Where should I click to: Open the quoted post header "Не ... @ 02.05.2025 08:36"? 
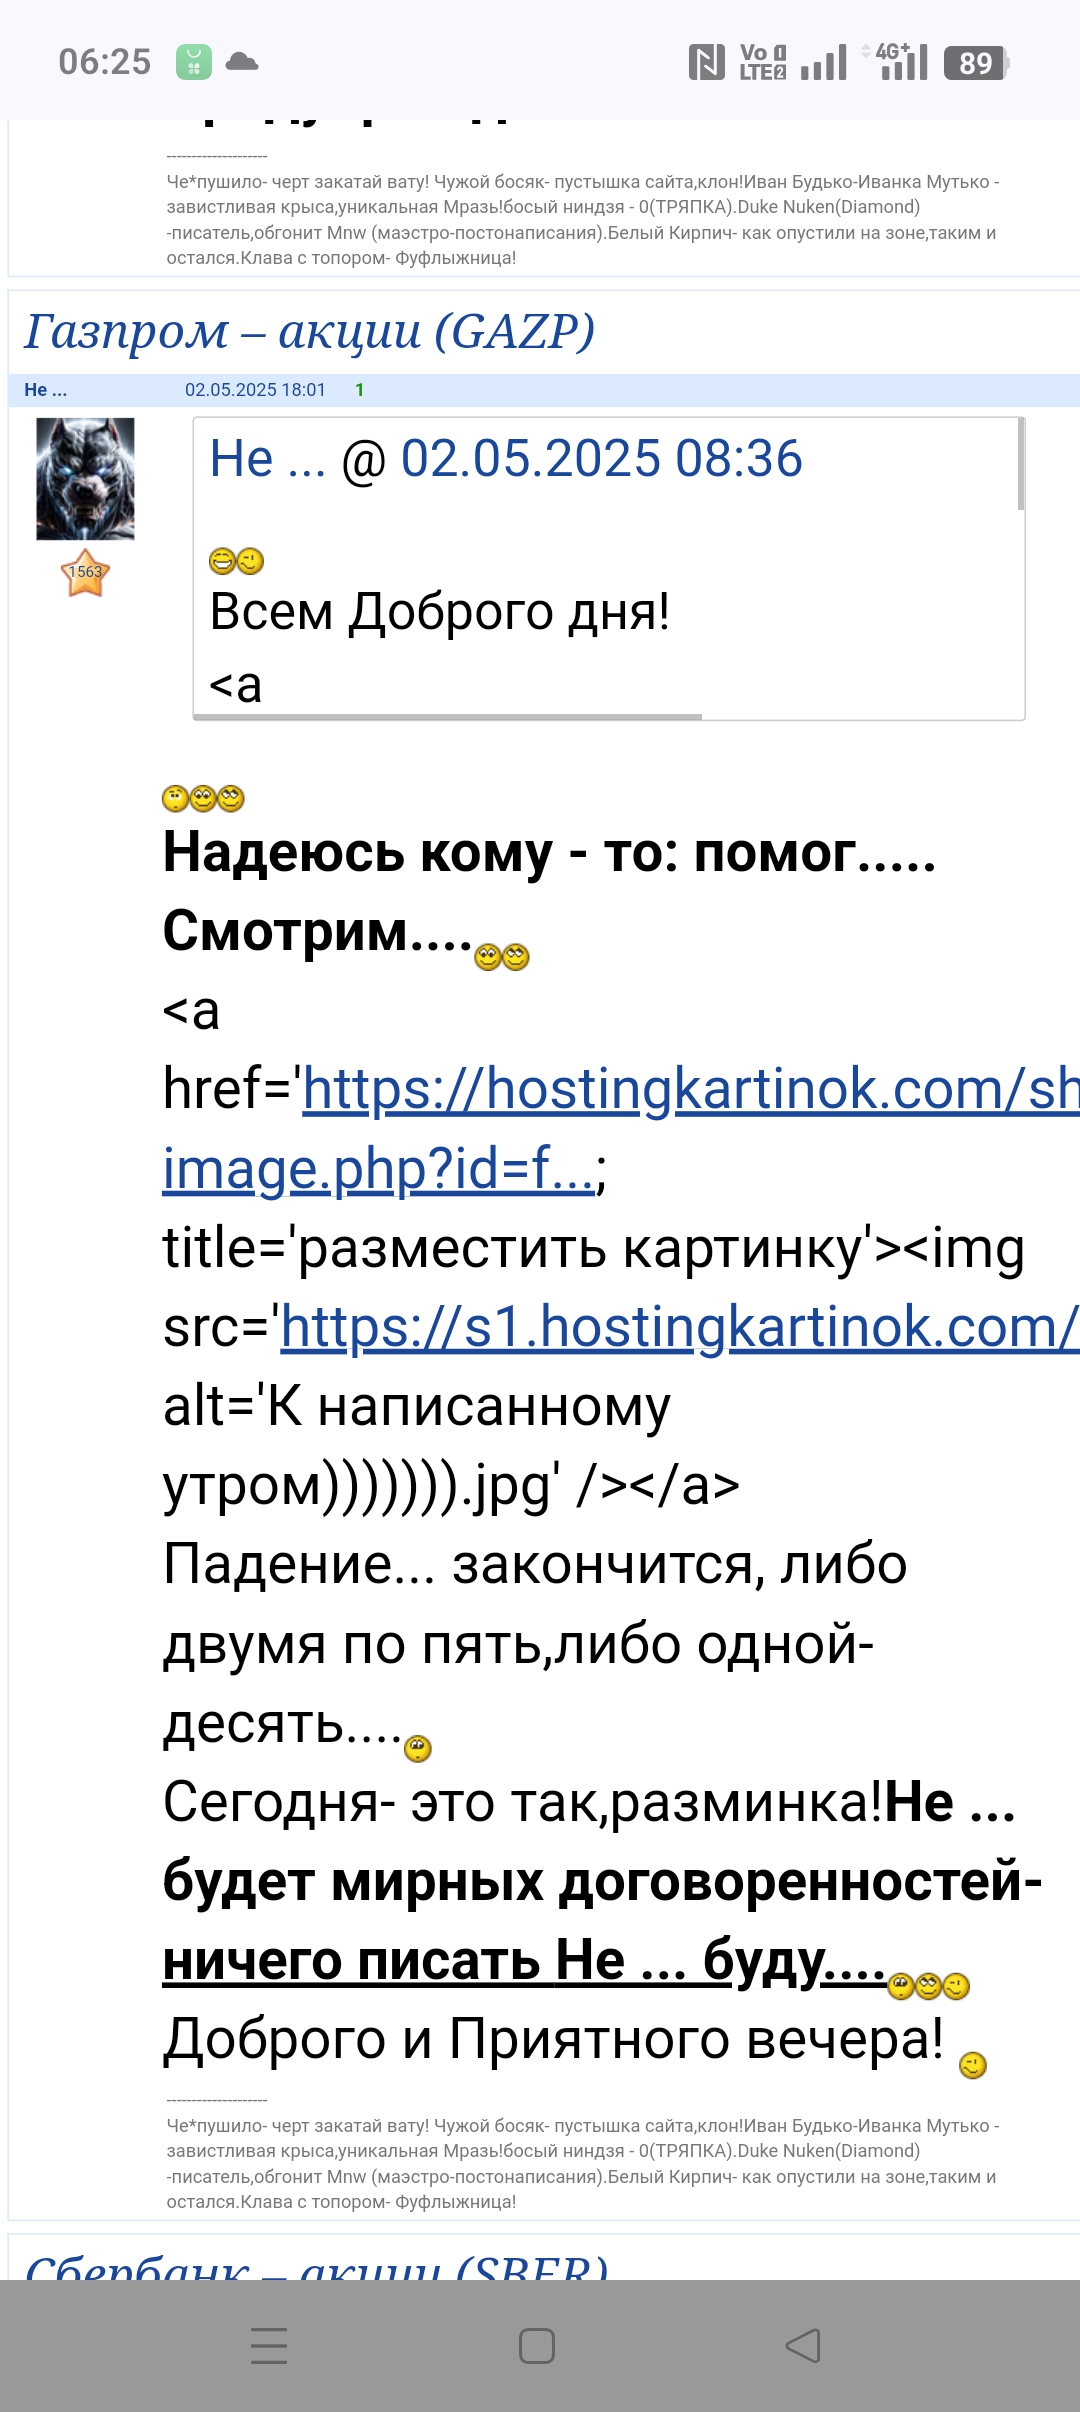[506, 459]
